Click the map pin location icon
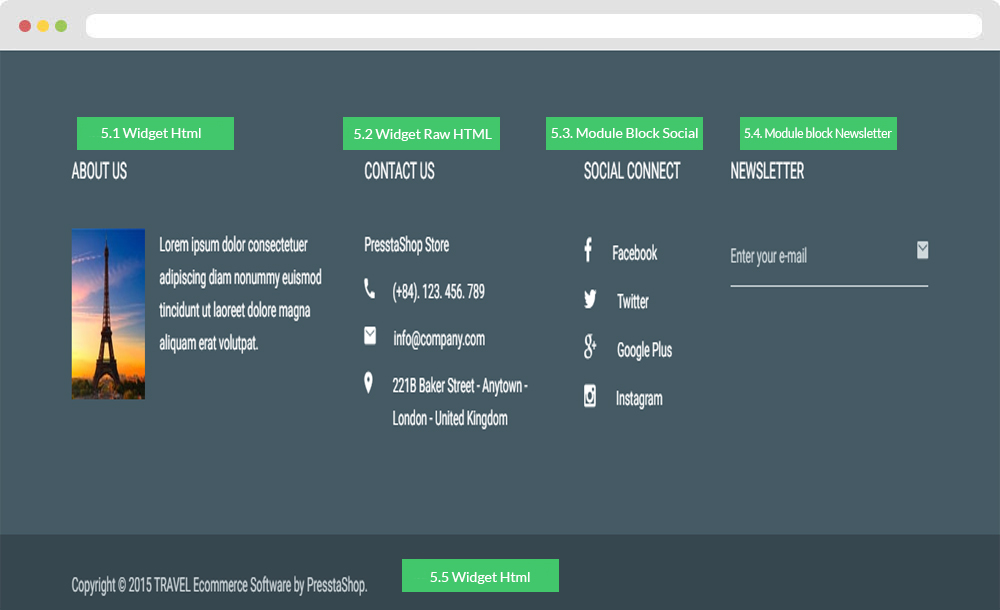This screenshot has width=1000, height=610. (x=369, y=383)
